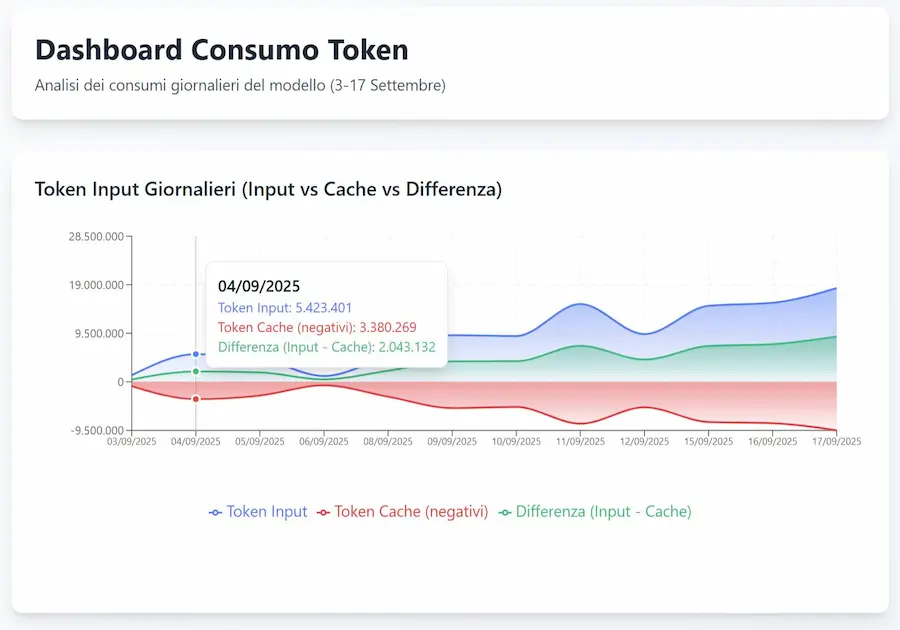Toggle Differenza (Input - Cache) legend label
Screen dimensions: 900x630
click(603, 511)
